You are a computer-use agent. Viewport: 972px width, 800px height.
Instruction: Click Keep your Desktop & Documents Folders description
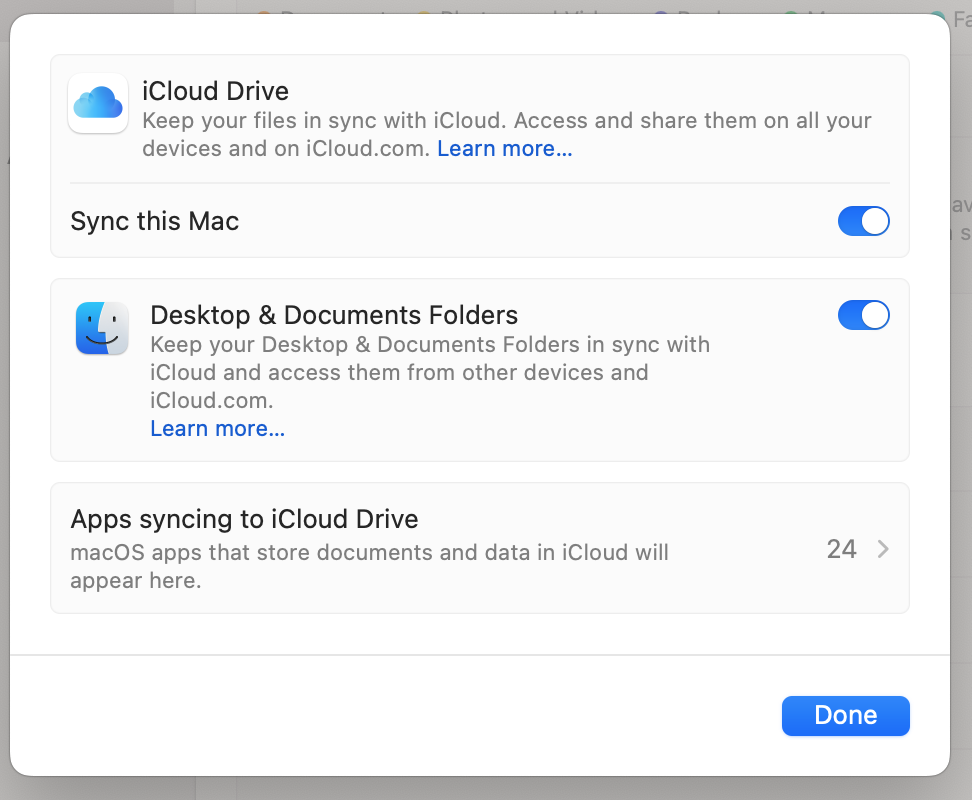coord(430,372)
